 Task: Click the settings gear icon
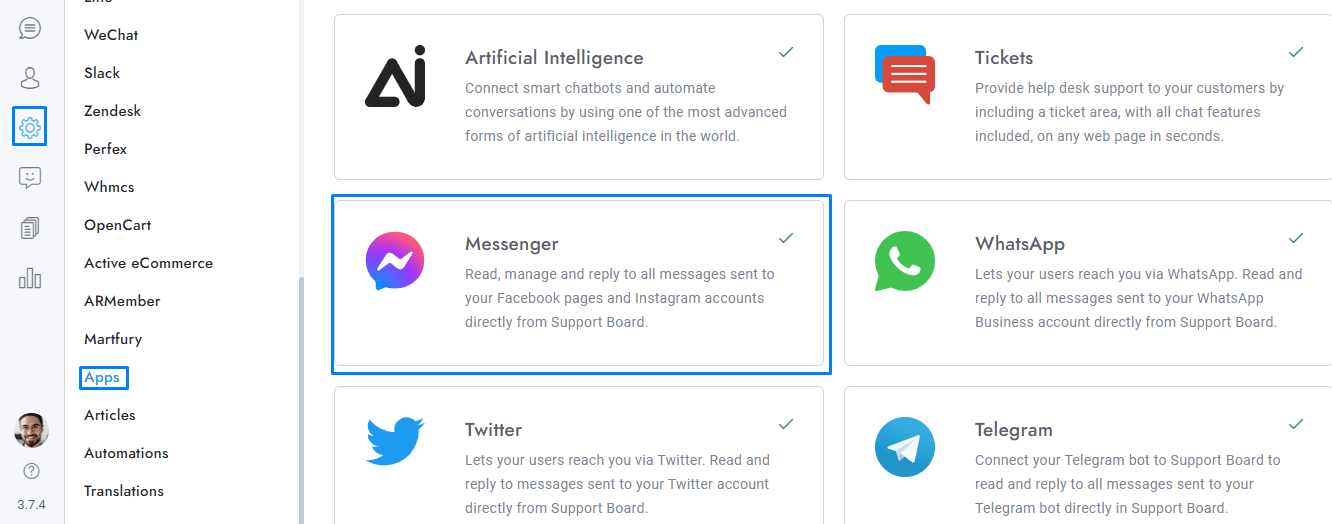pos(30,127)
